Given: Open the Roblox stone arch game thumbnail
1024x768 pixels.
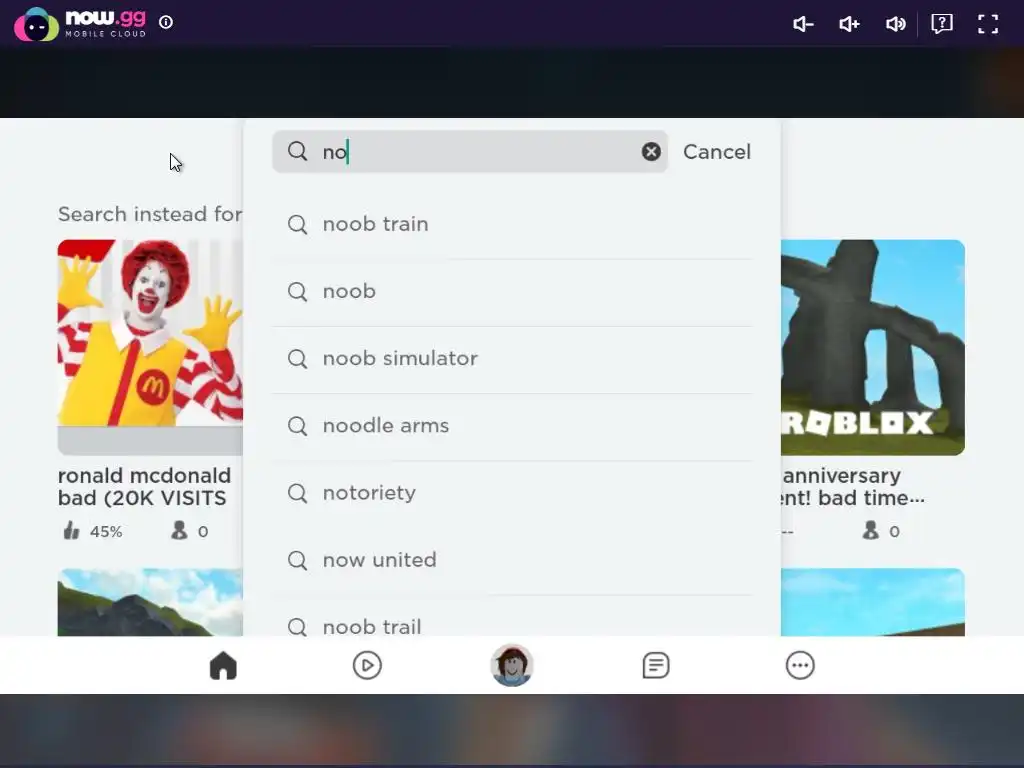Looking at the screenshot, I should point(872,347).
